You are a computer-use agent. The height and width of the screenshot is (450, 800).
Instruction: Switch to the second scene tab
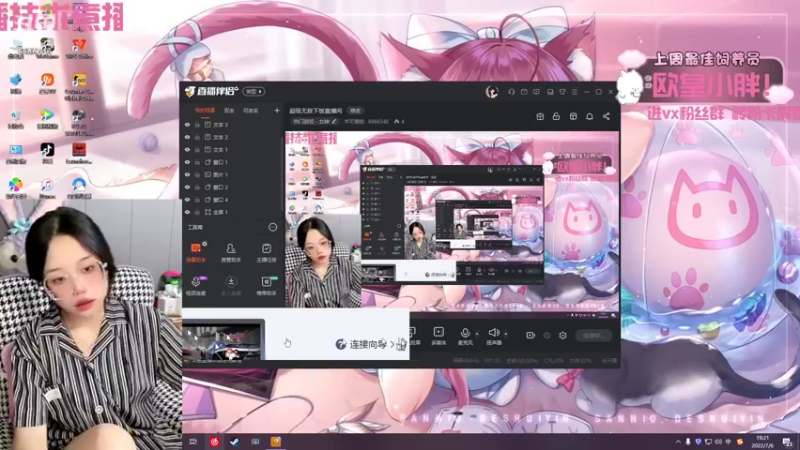tap(229, 110)
